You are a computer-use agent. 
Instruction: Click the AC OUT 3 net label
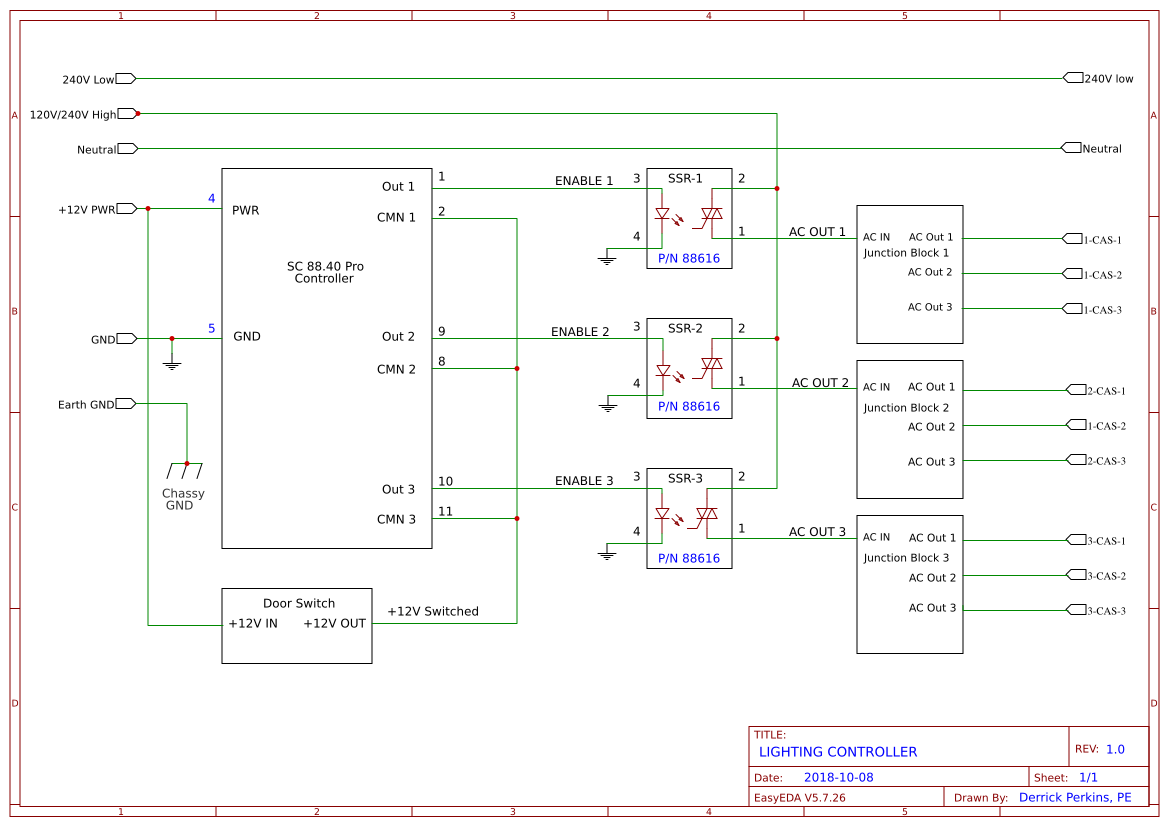coord(817,532)
